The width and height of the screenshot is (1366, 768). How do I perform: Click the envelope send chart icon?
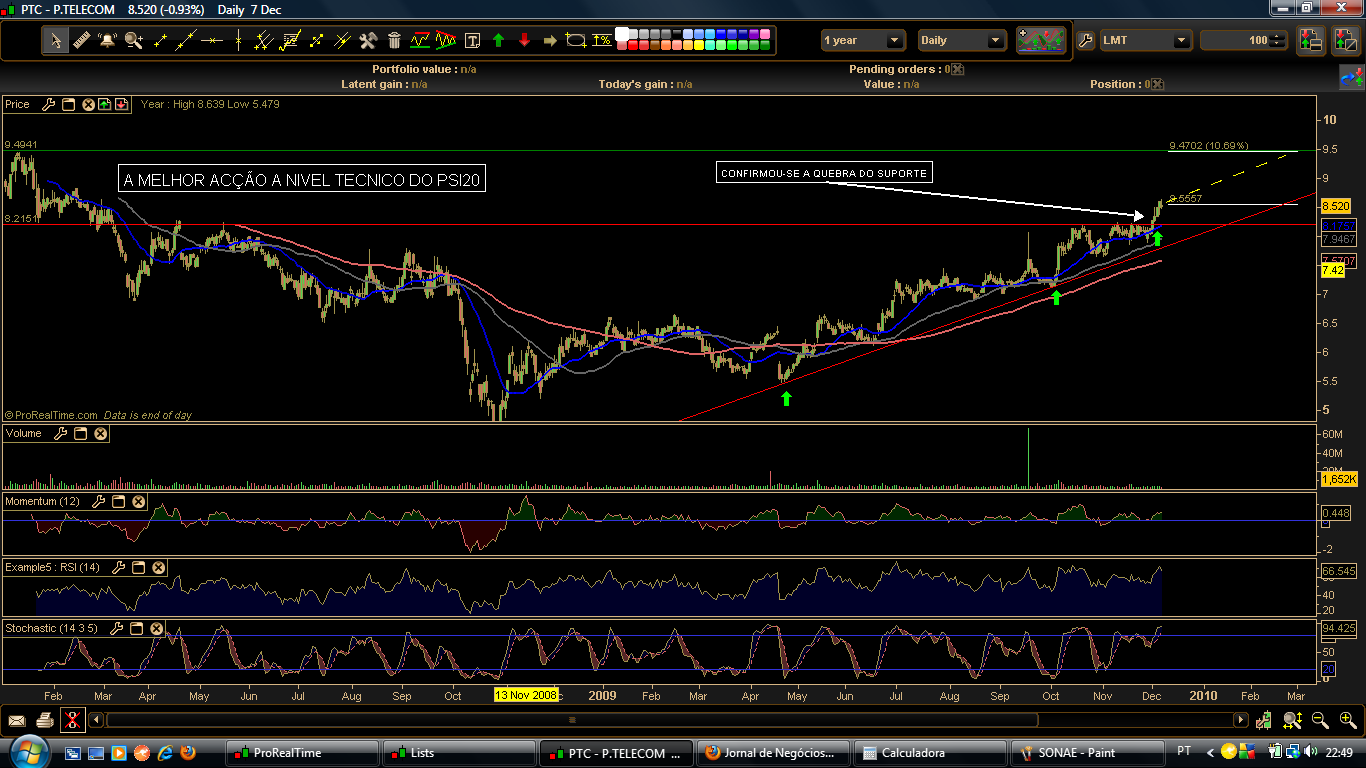17,719
